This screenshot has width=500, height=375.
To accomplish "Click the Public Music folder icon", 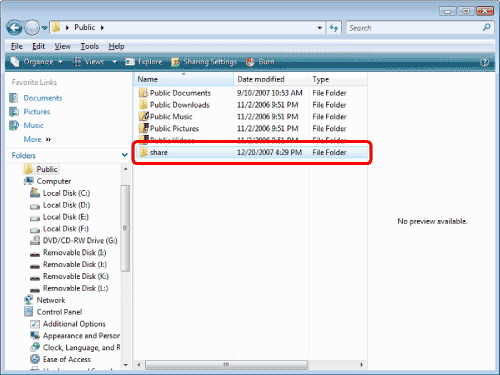I will pyautogui.click(x=143, y=116).
